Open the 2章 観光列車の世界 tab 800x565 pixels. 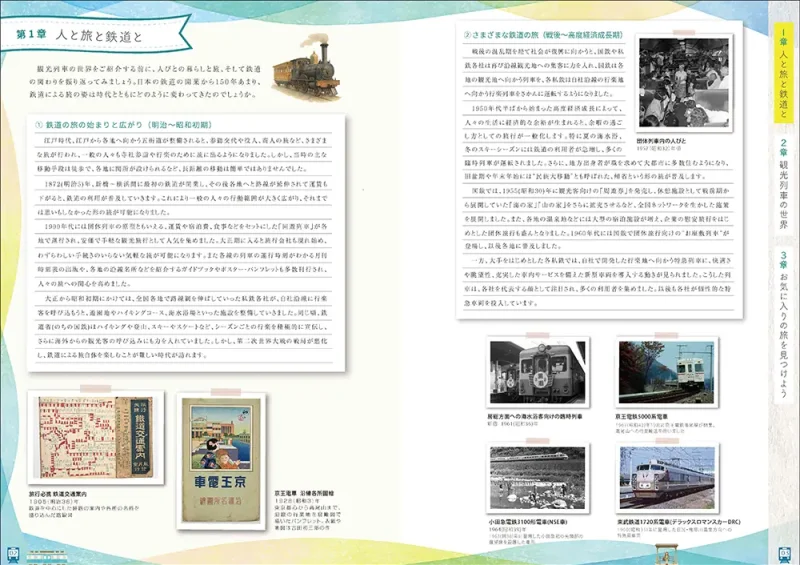click(x=783, y=187)
